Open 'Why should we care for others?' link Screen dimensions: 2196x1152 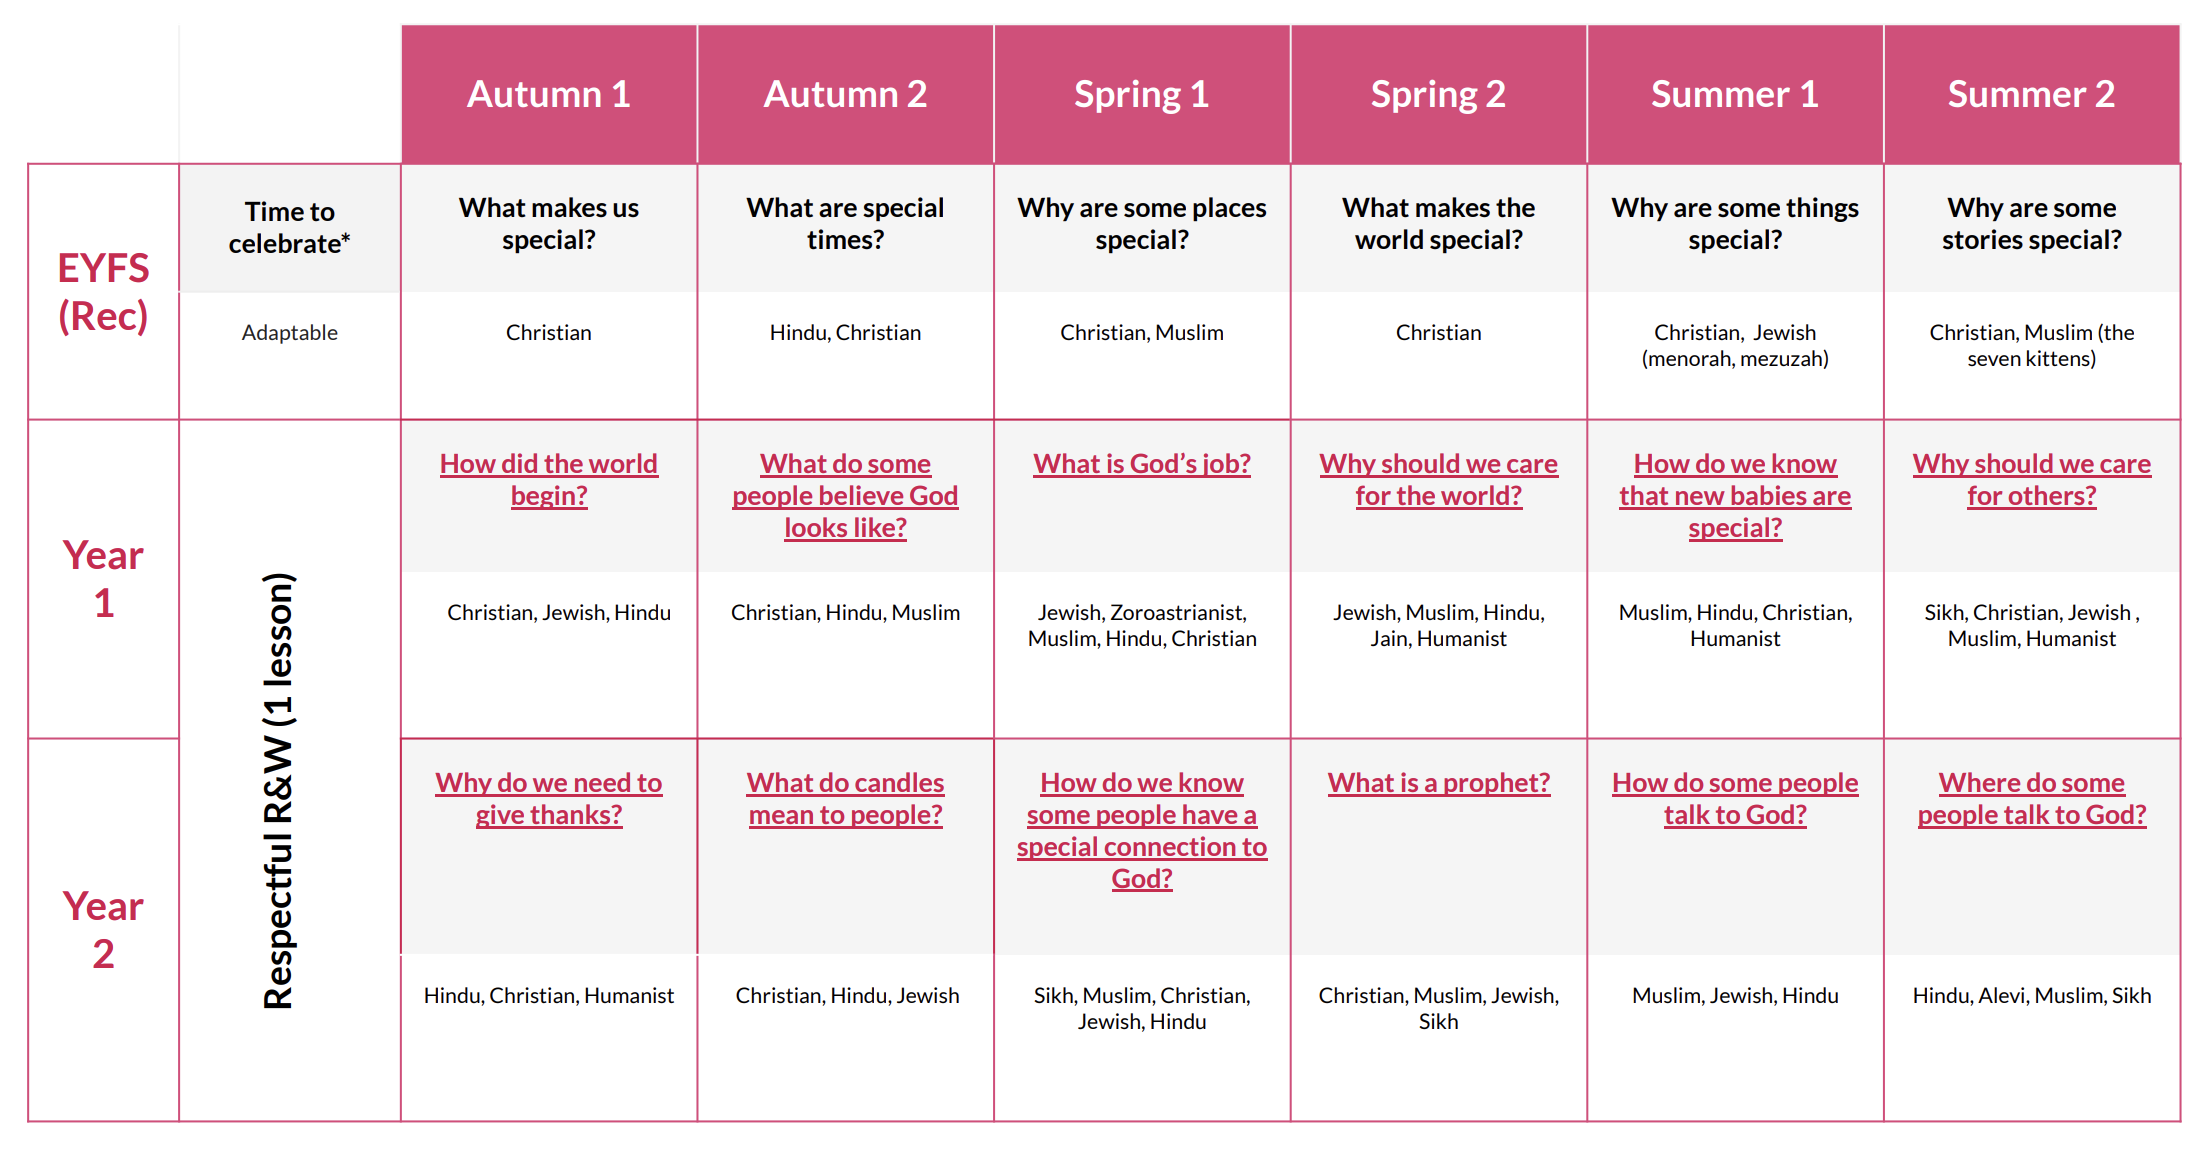(2031, 479)
